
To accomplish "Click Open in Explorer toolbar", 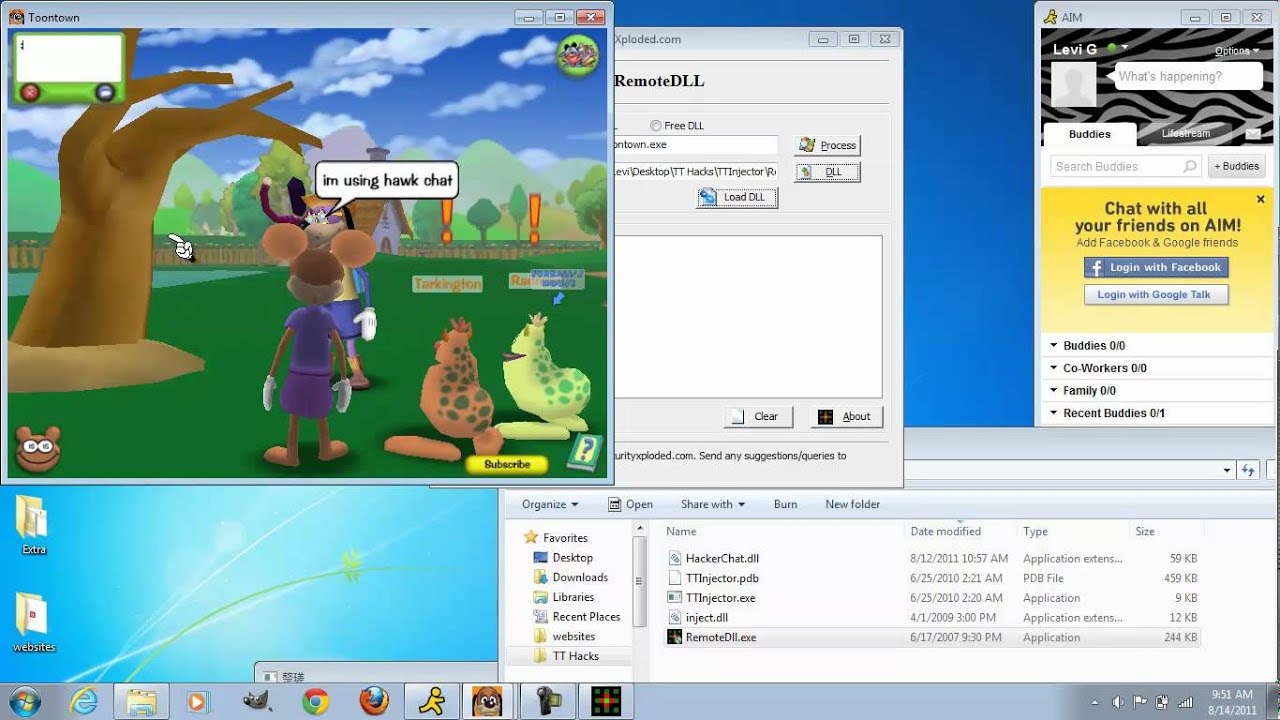I will coord(631,505).
